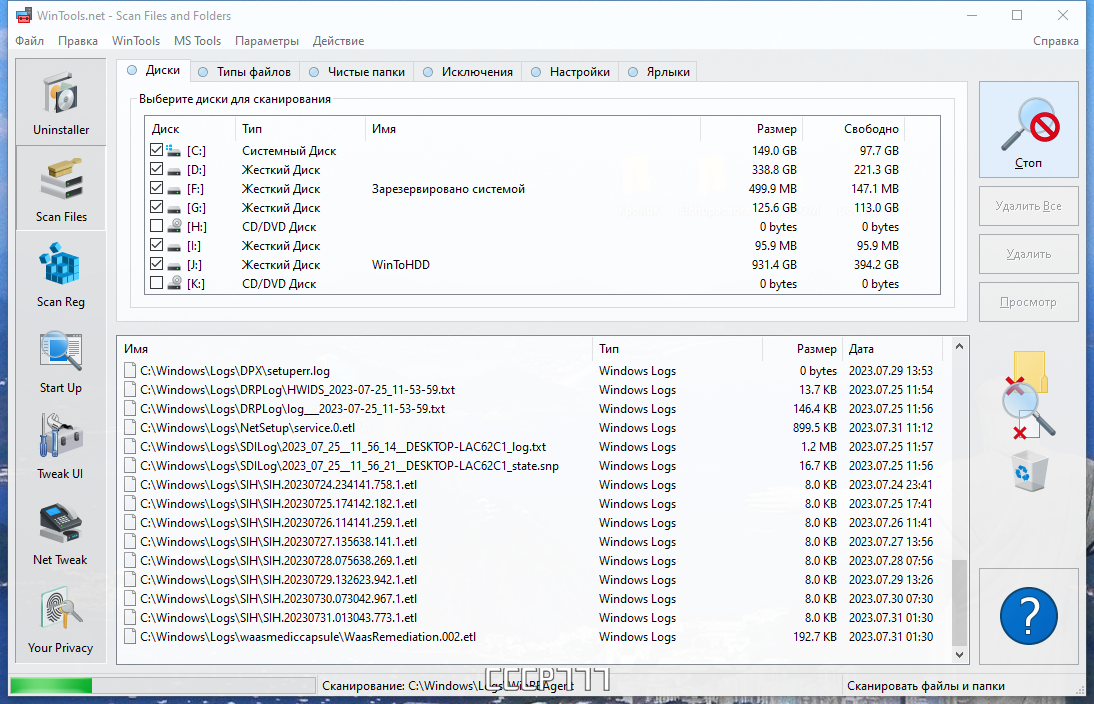Stop scanning with the Стоп button
1094x704 pixels.
point(1028,130)
